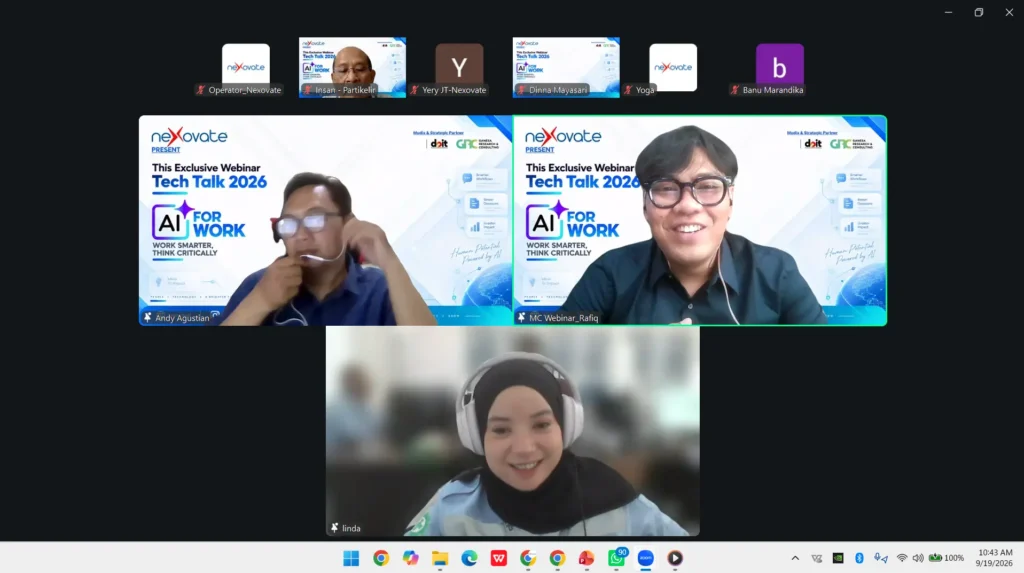Screen dimensions: 1024x573
Task: Click the MC Webinar_Rafiq name label
Action: pos(564,318)
